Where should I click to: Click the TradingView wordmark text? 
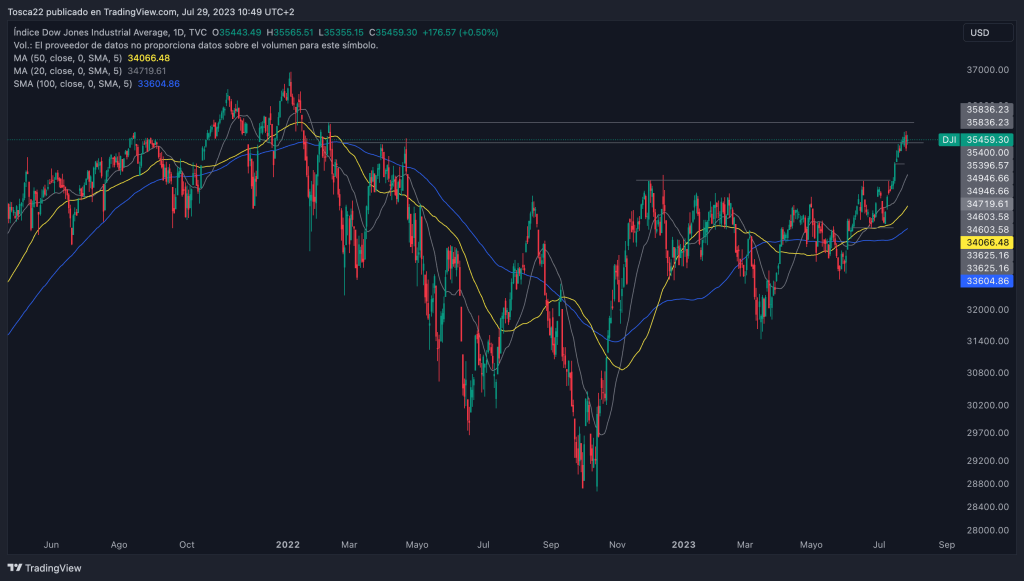(x=54, y=569)
